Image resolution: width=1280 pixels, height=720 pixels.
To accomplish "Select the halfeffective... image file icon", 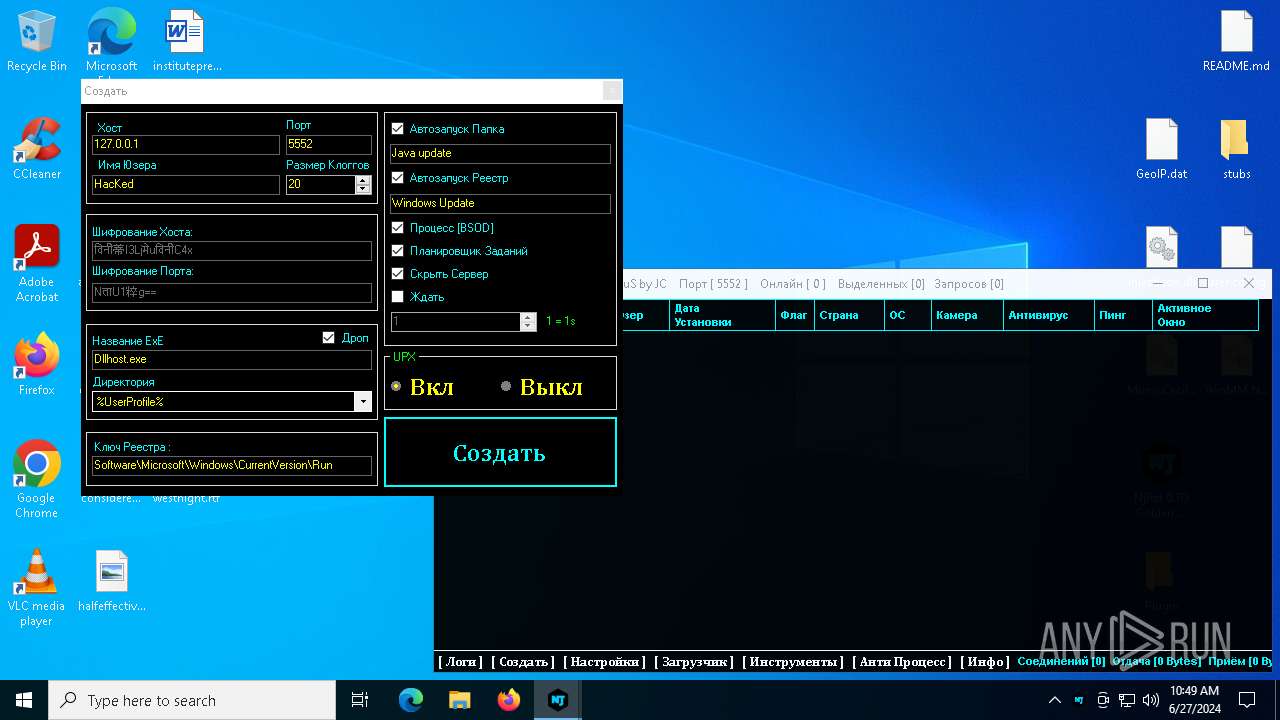I will pos(111,580).
